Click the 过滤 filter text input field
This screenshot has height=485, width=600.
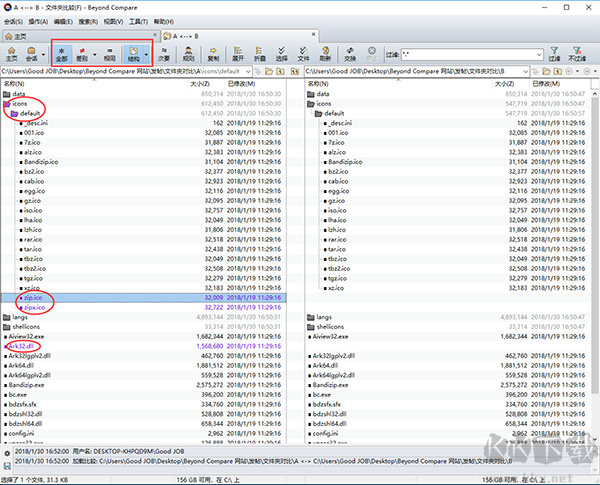pyautogui.click(x=469, y=54)
